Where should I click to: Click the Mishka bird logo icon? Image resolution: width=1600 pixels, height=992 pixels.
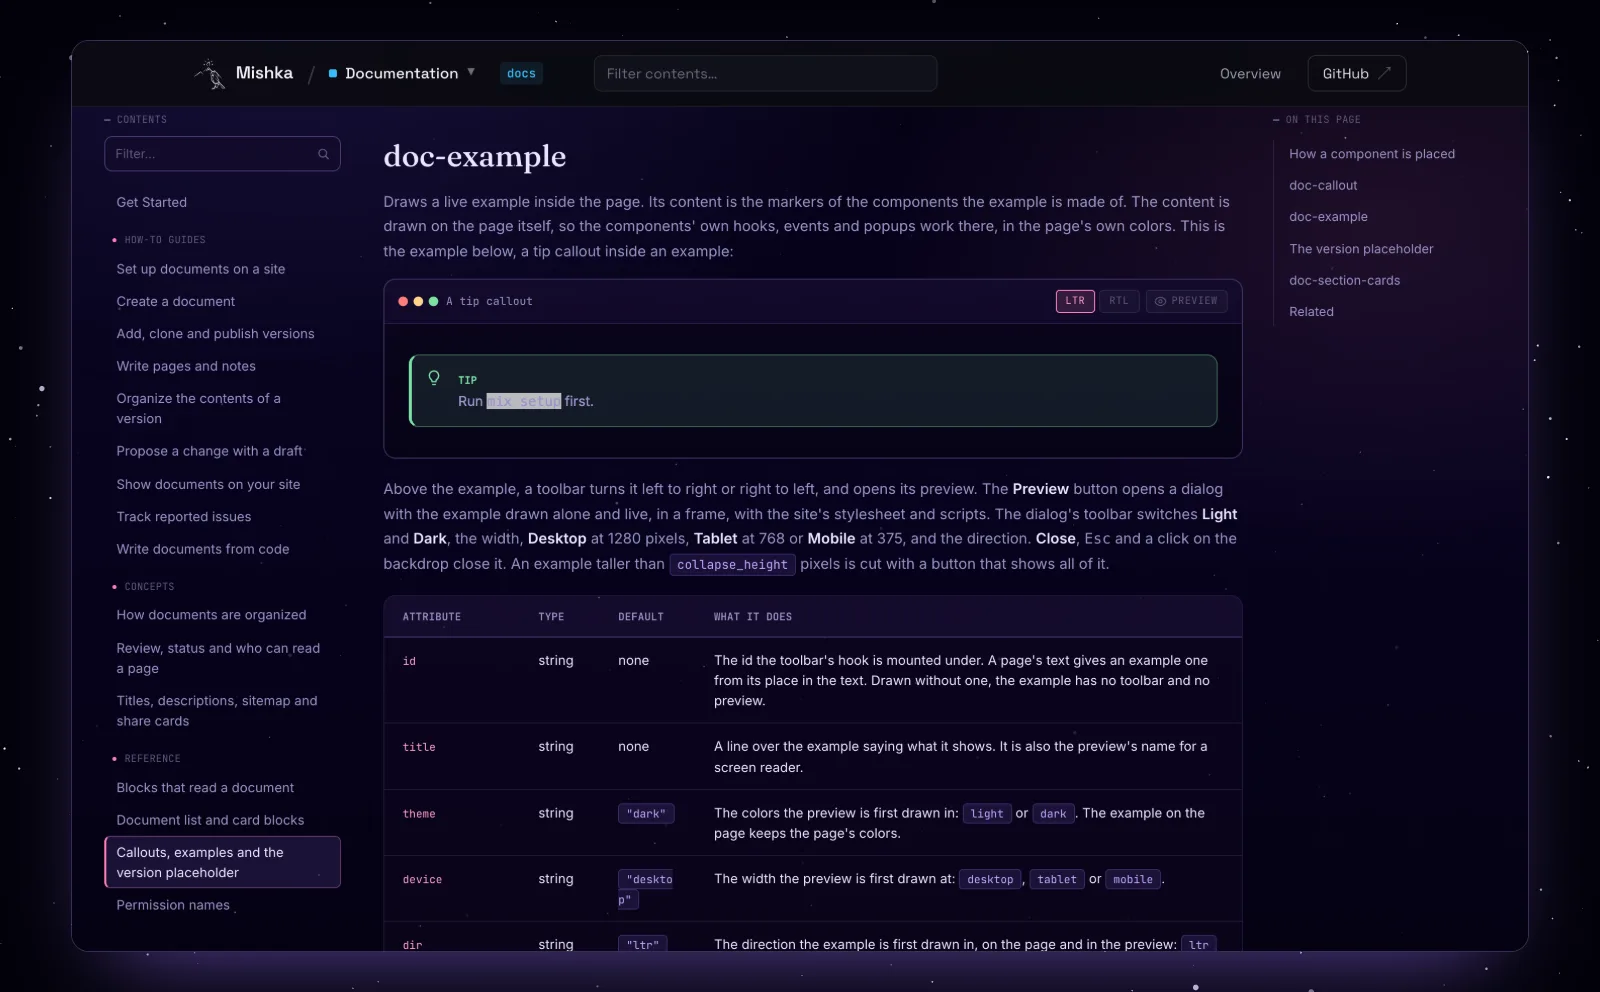(x=210, y=74)
